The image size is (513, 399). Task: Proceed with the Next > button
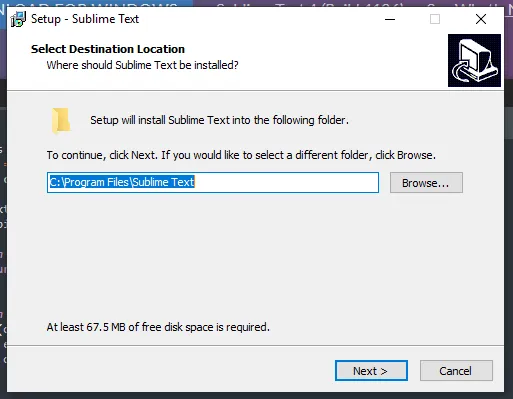[371, 370]
